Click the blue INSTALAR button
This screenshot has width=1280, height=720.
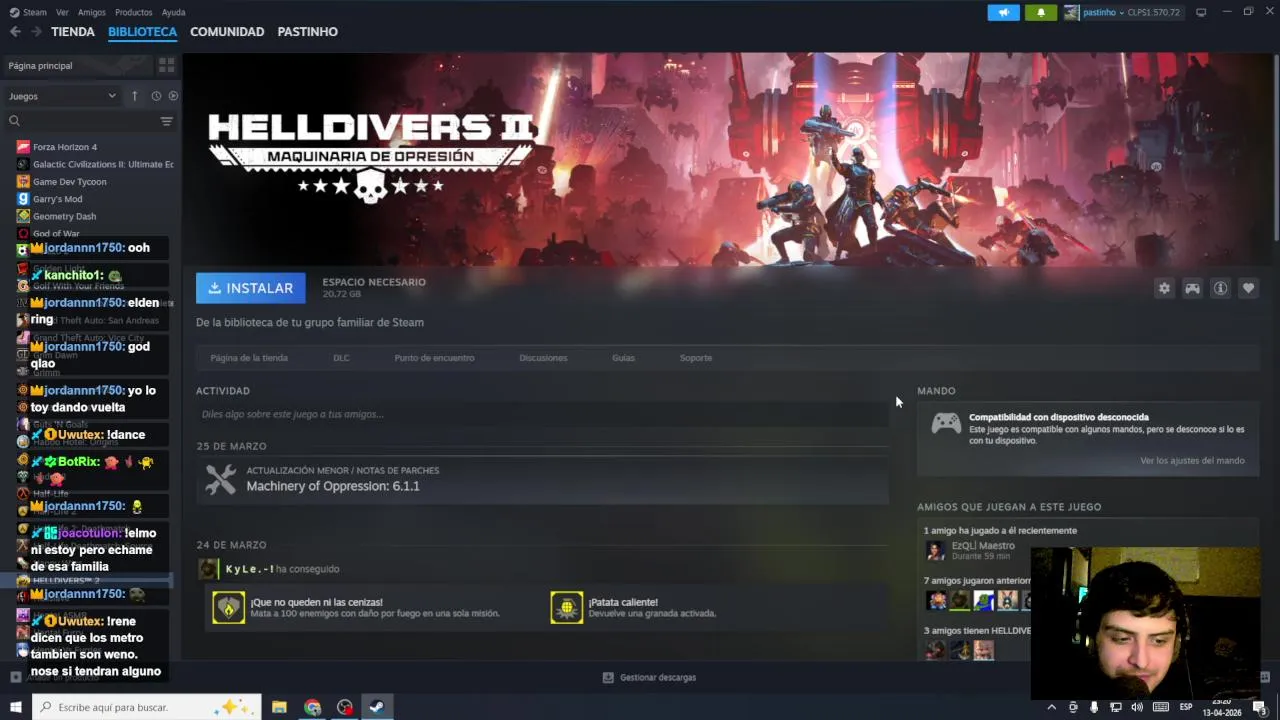[x=251, y=288]
